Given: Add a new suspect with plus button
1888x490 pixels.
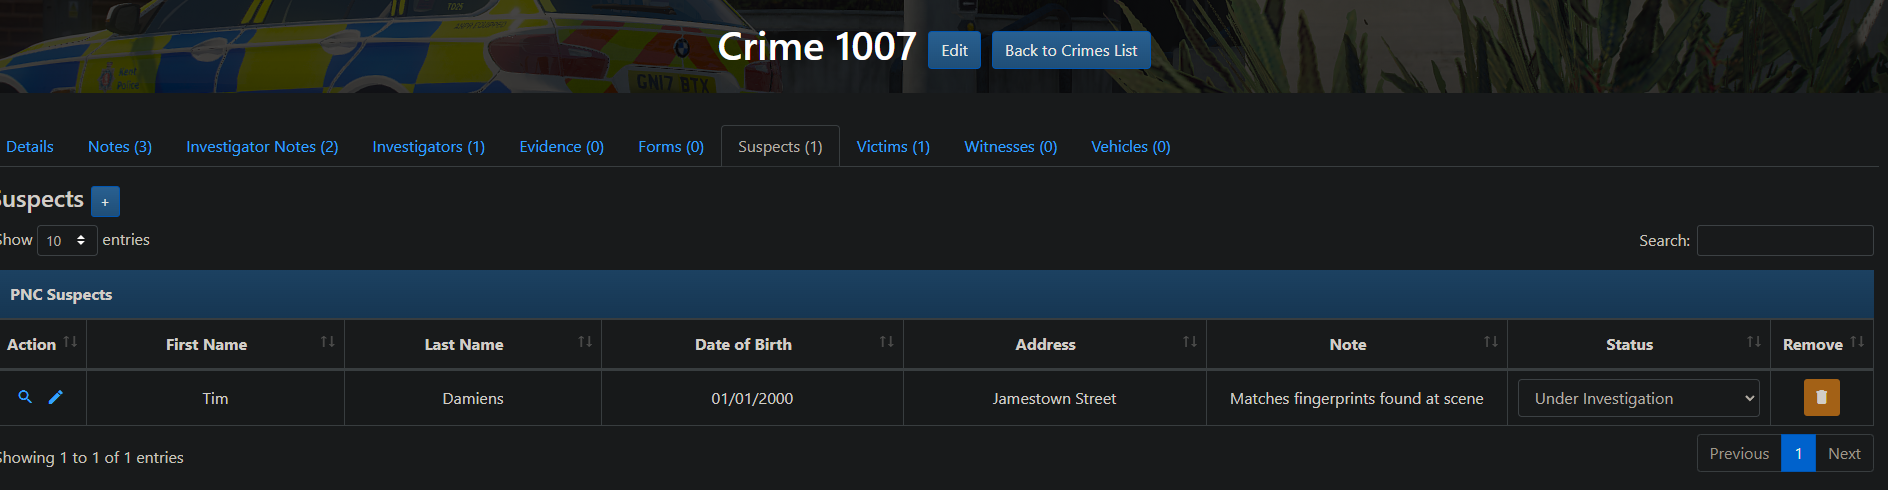Looking at the screenshot, I should tap(105, 201).
